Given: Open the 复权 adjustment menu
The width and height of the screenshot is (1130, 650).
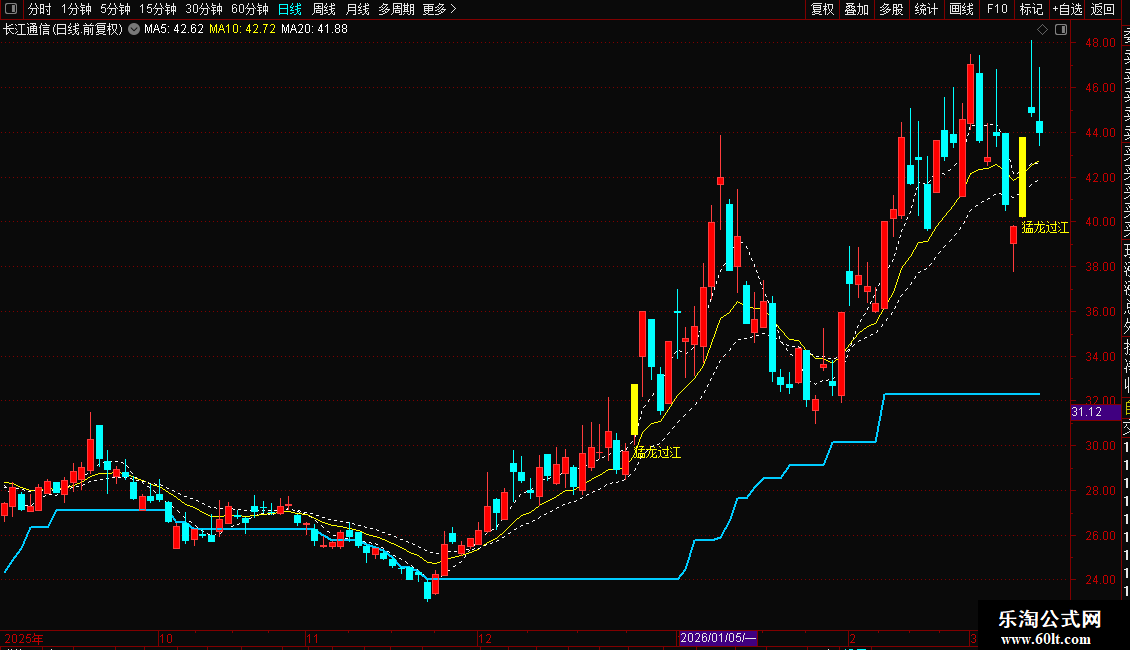Looking at the screenshot, I should pos(822,9).
